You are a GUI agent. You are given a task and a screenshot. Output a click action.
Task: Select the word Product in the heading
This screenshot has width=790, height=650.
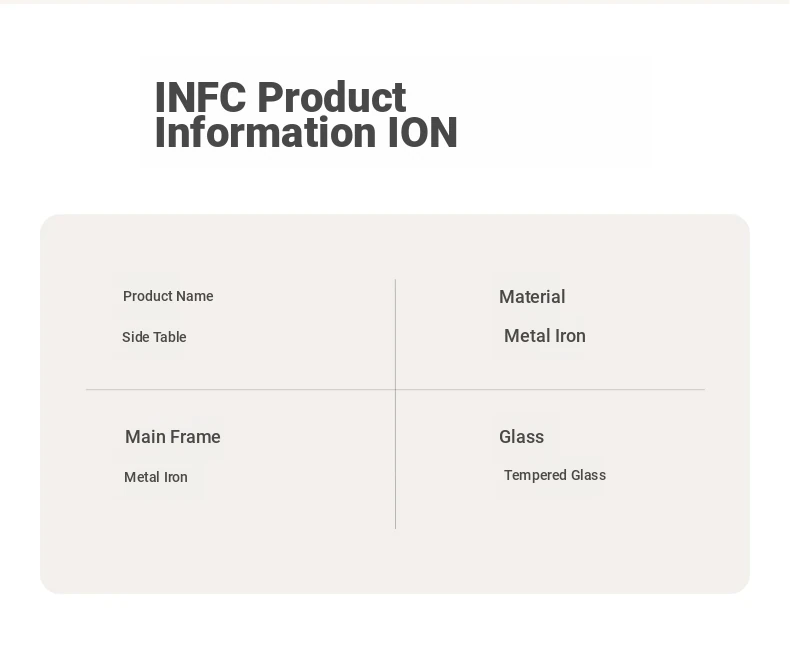point(331,98)
